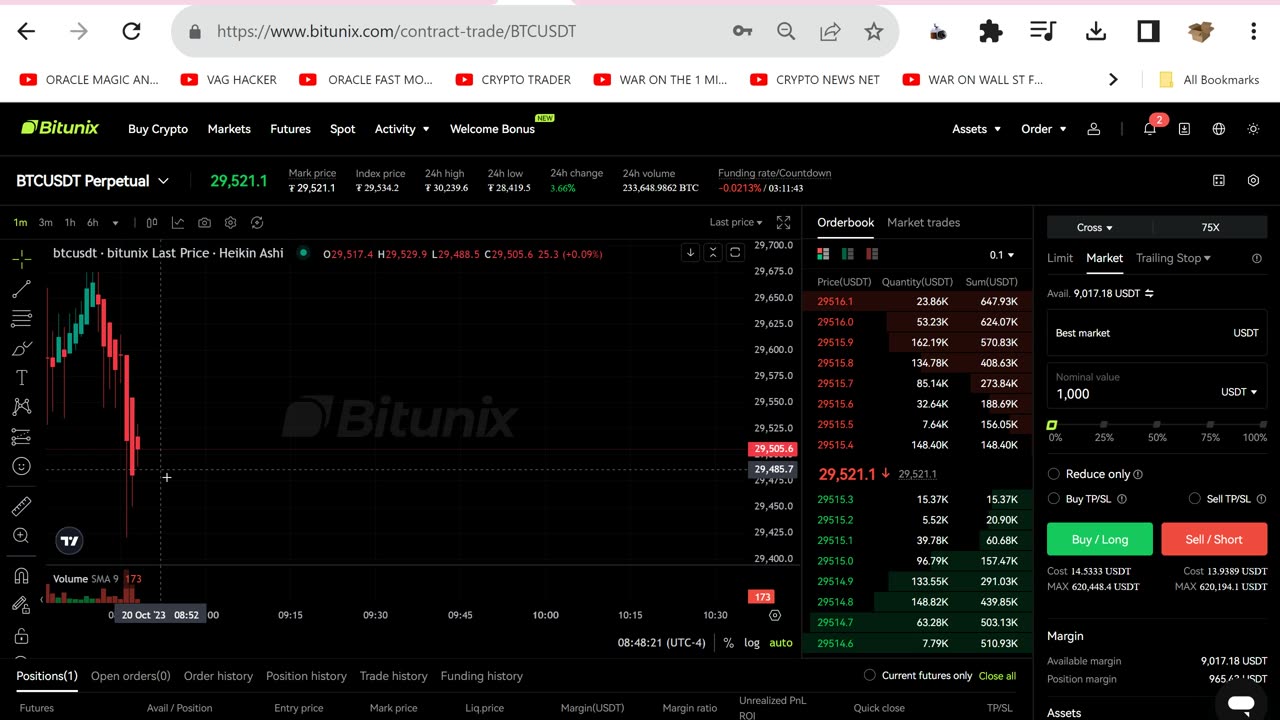The image size is (1280, 720).
Task: Switch to the Market trades tab
Action: tap(923, 222)
